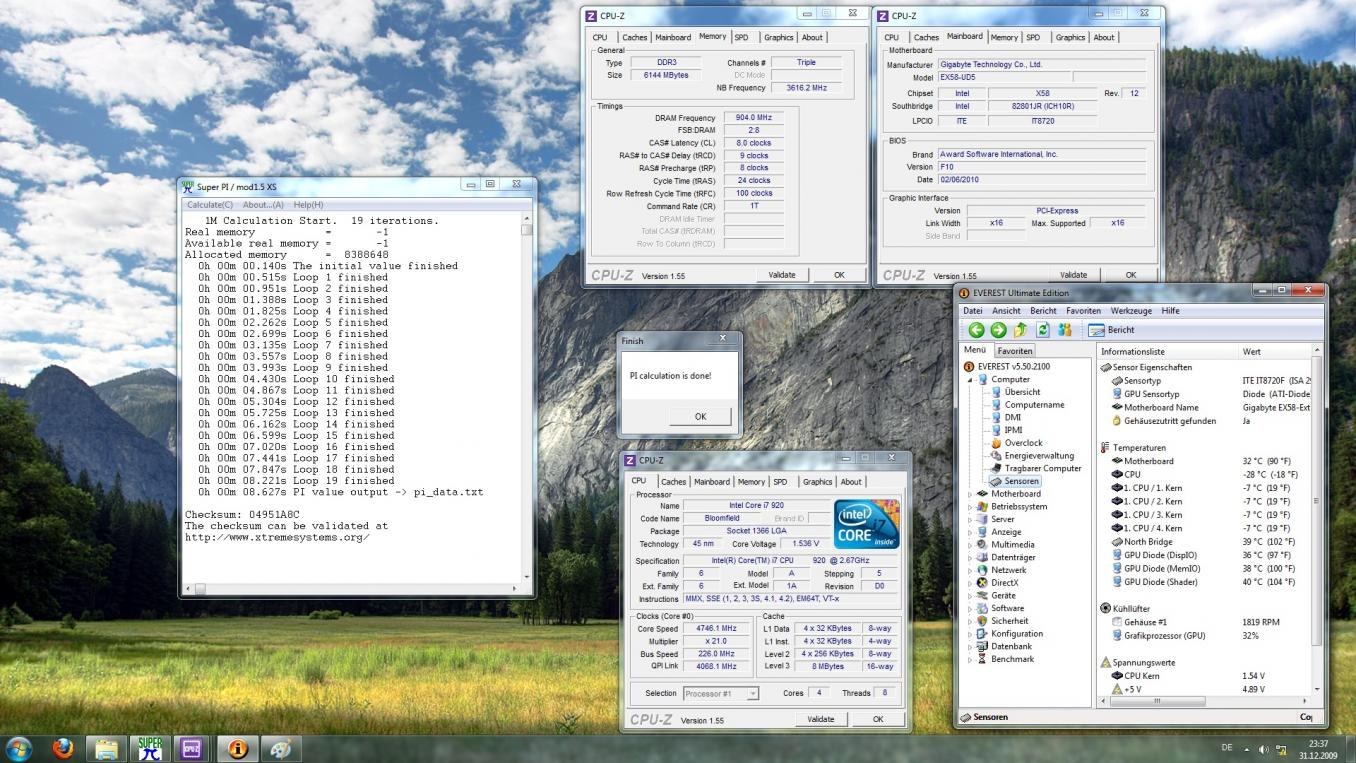The height and width of the screenshot is (763, 1356).
Task: Open Help(H) menu in Super PI
Action: [308, 204]
